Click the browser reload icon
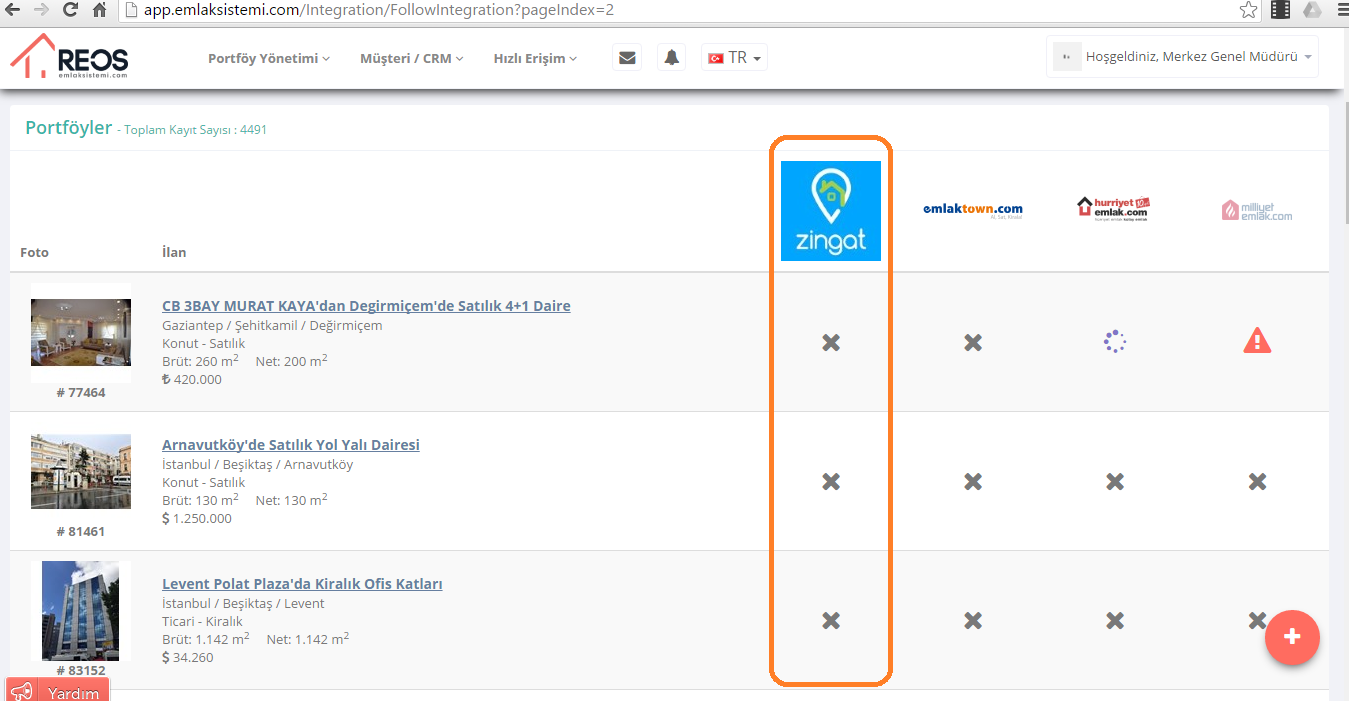Viewport: 1349px width, 701px height. click(x=70, y=11)
